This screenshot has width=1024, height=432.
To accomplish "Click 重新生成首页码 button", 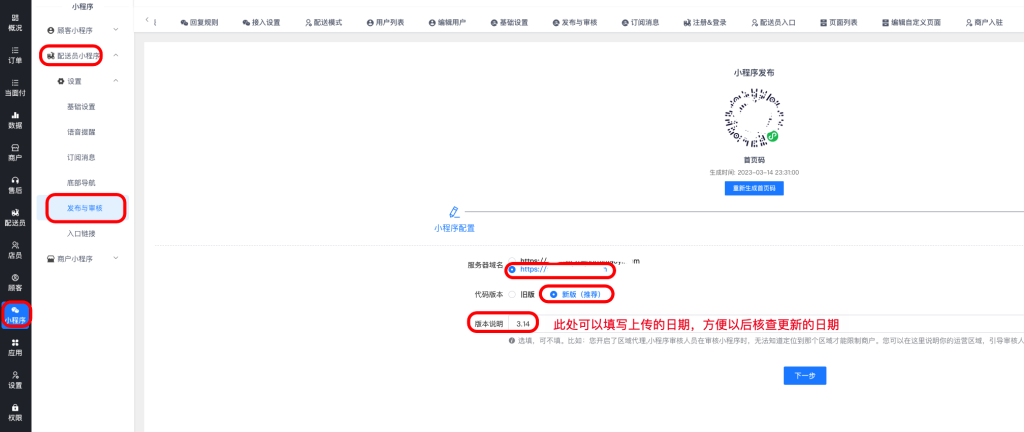I will (x=755, y=188).
